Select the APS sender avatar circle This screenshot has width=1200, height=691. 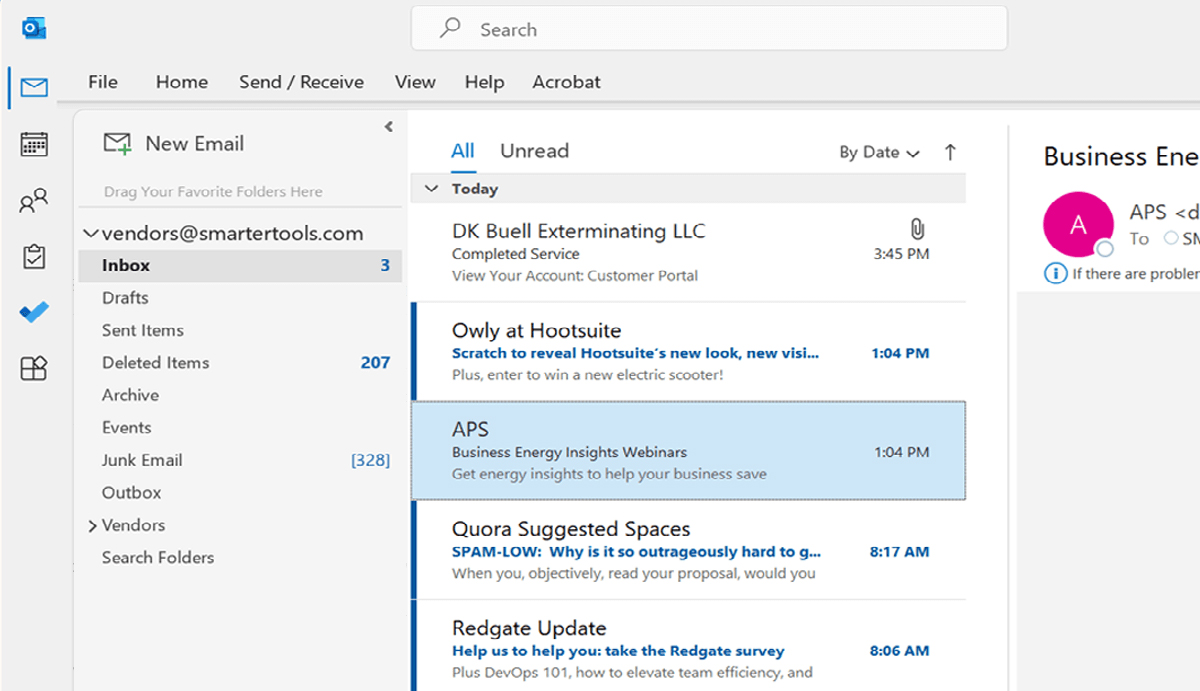pyautogui.click(x=1079, y=224)
